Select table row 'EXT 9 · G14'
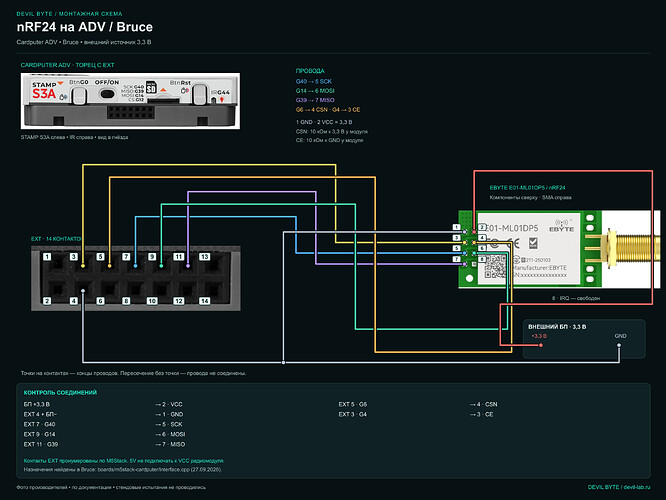Viewport: 666px width, 500px height. click(x=40, y=434)
